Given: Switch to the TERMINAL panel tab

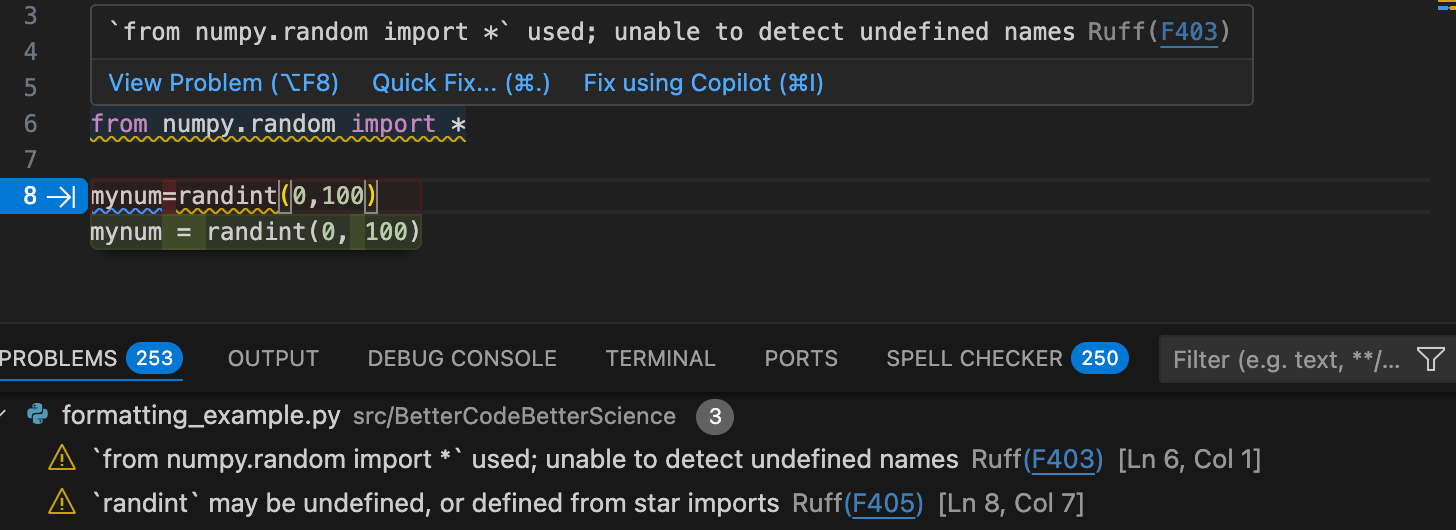Looking at the screenshot, I should pos(660,359).
